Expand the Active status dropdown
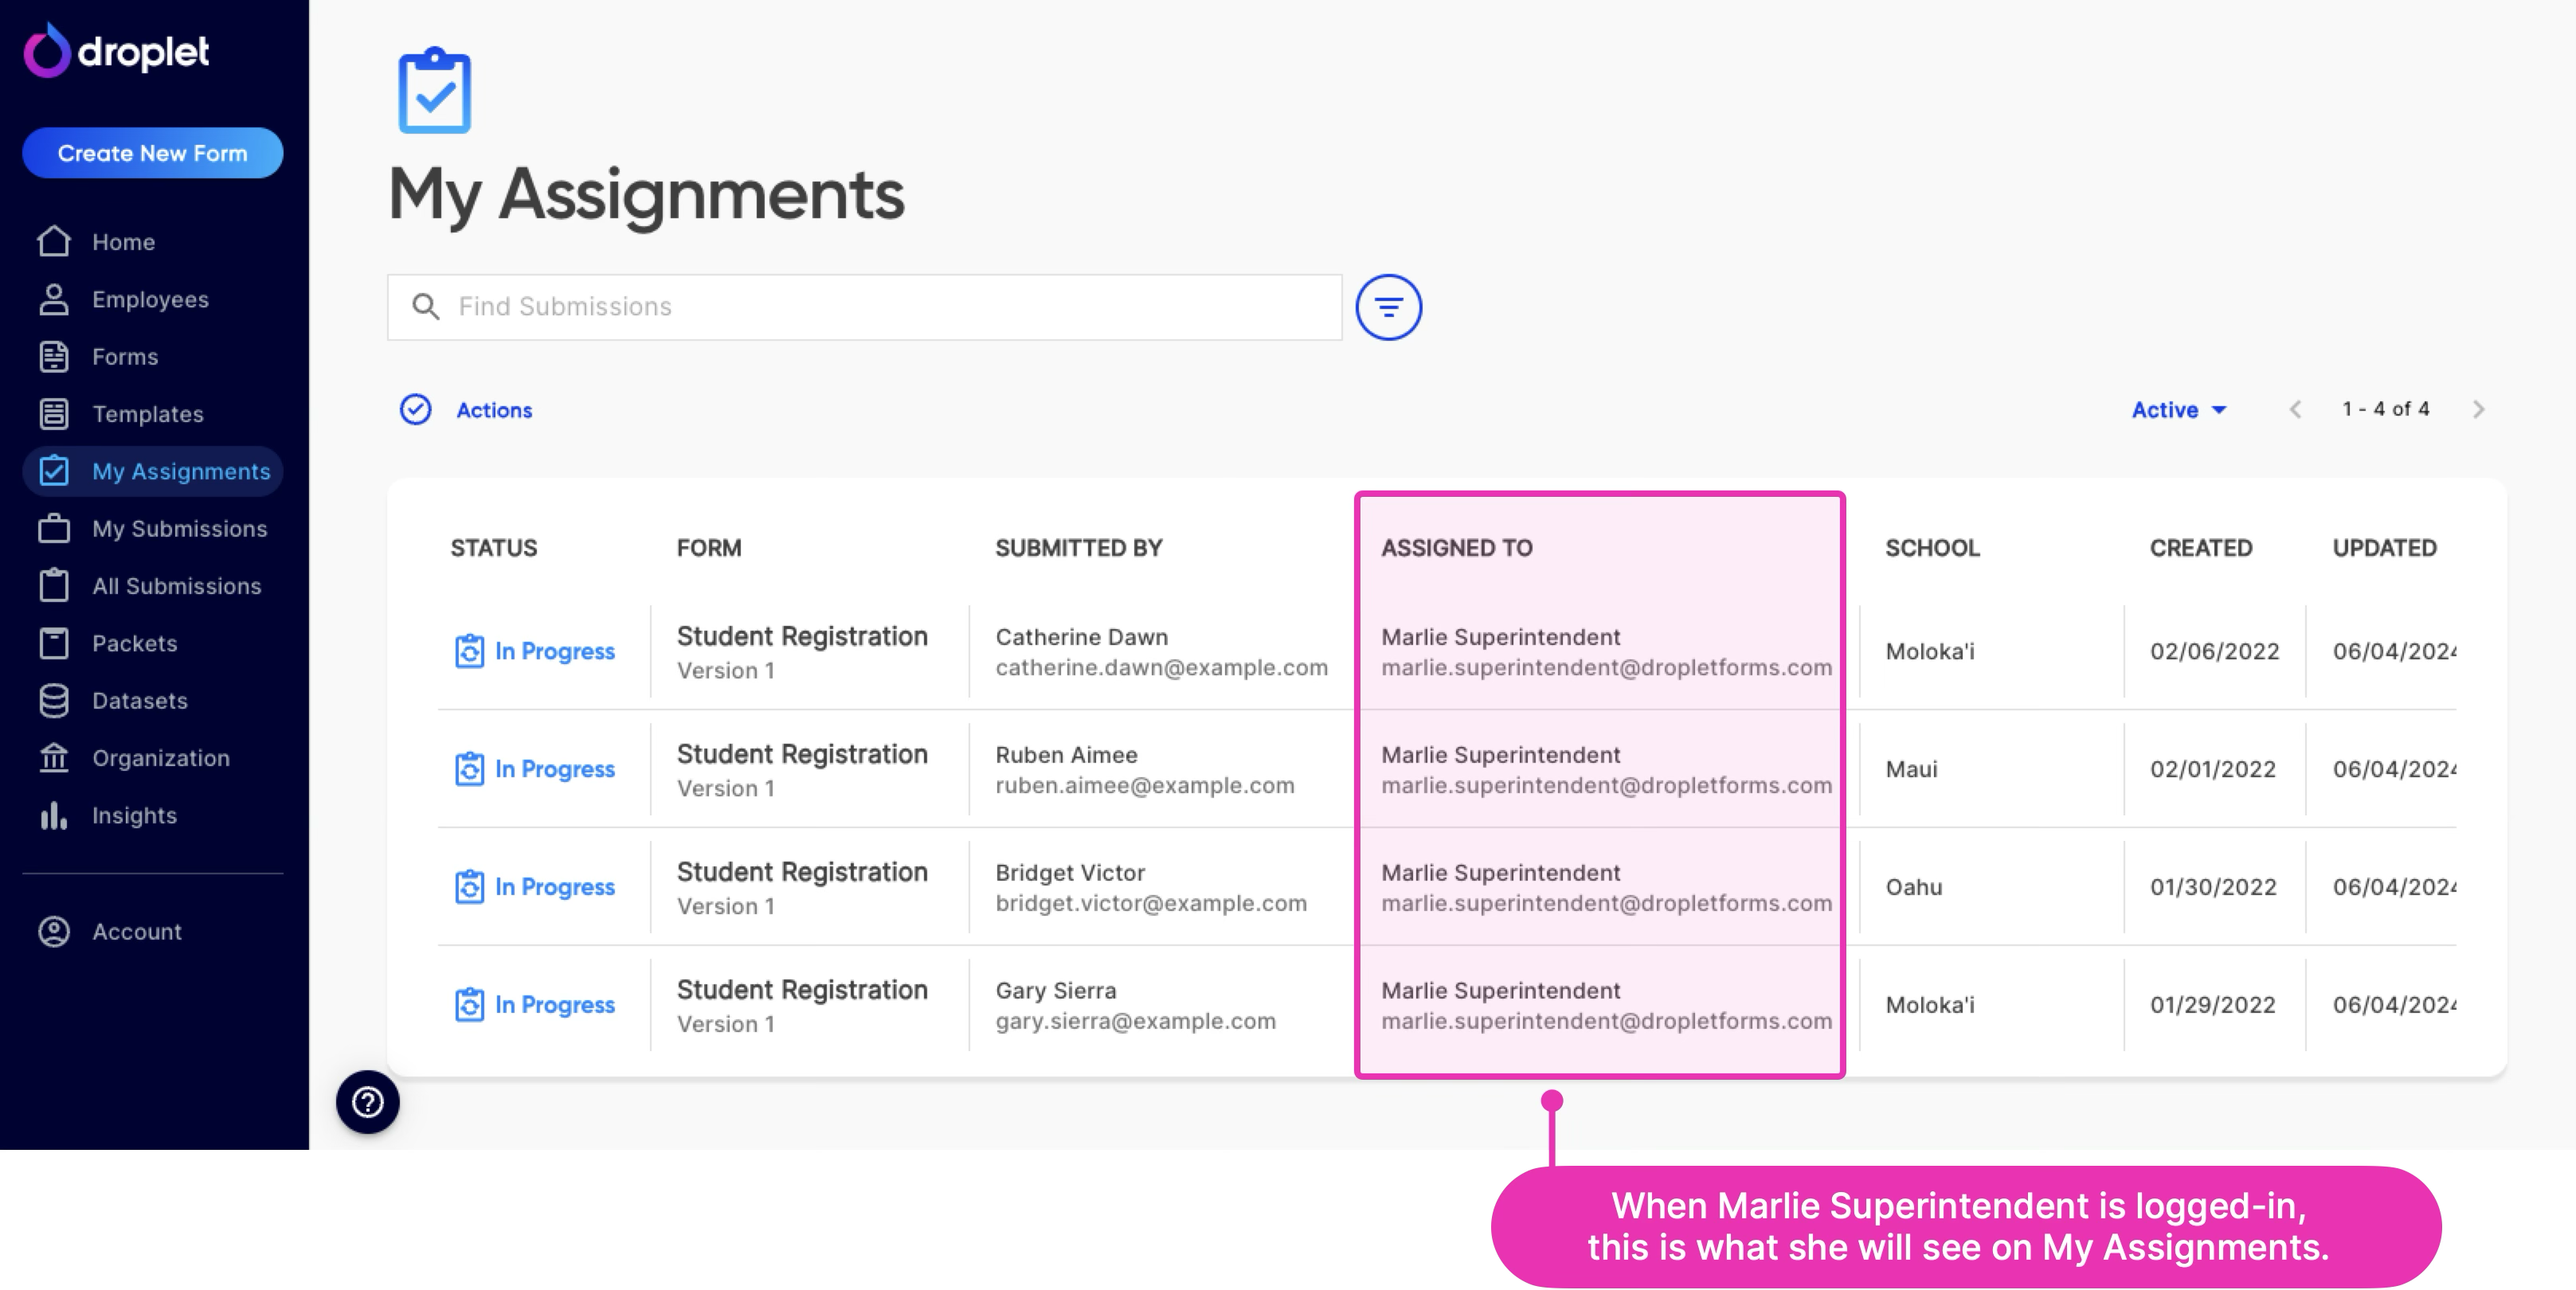The width and height of the screenshot is (2576, 1290). (2178, 410)
